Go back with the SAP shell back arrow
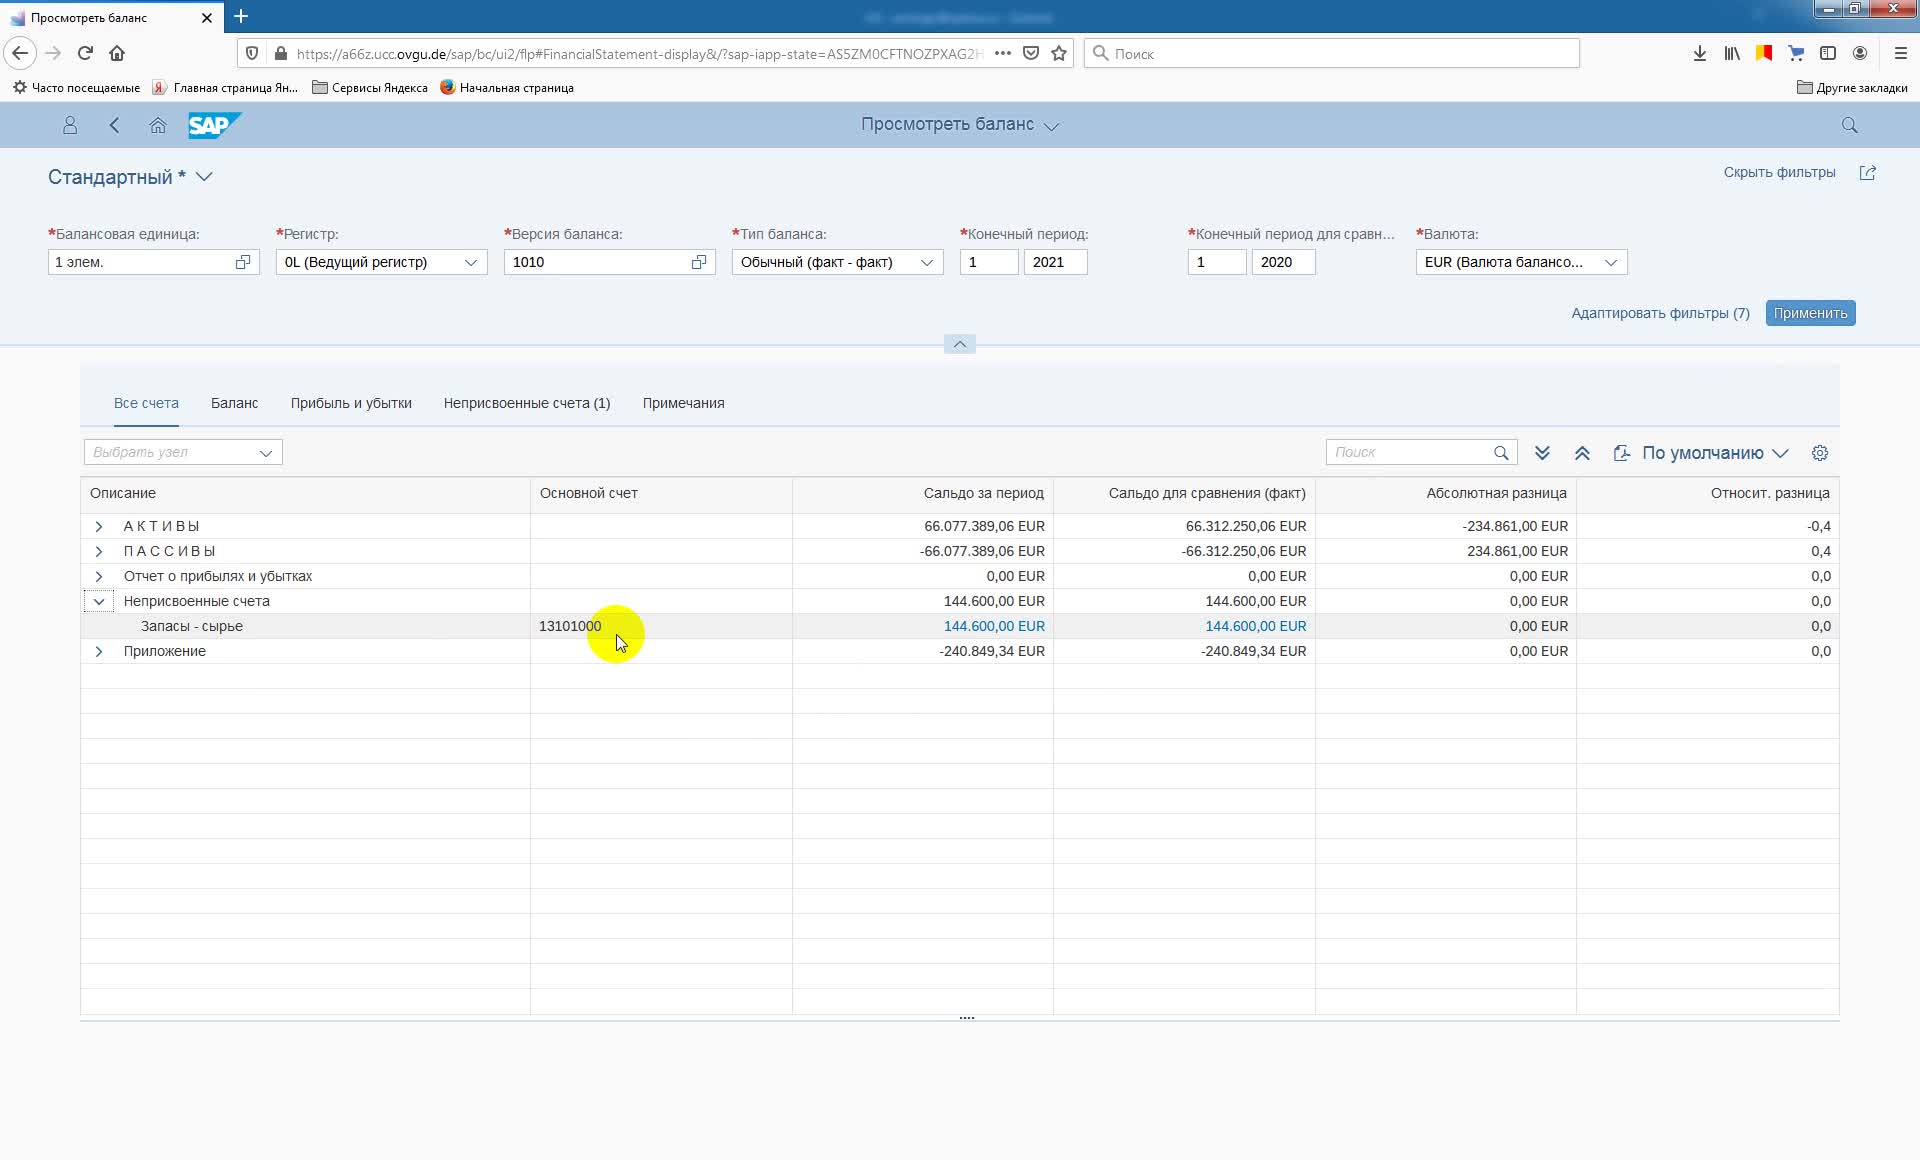Screen dimensions: 1920x1160 point(114,125)
